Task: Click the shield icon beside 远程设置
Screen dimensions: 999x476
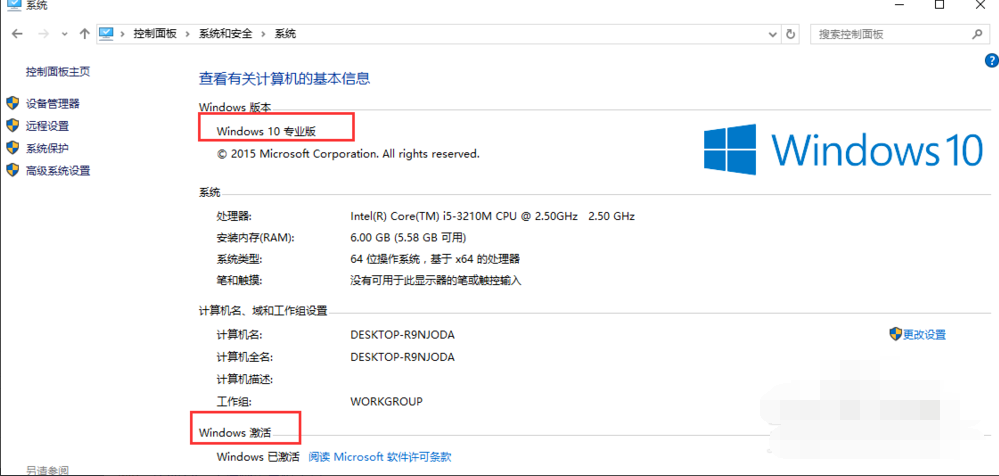Action: (x=12, y=126)
